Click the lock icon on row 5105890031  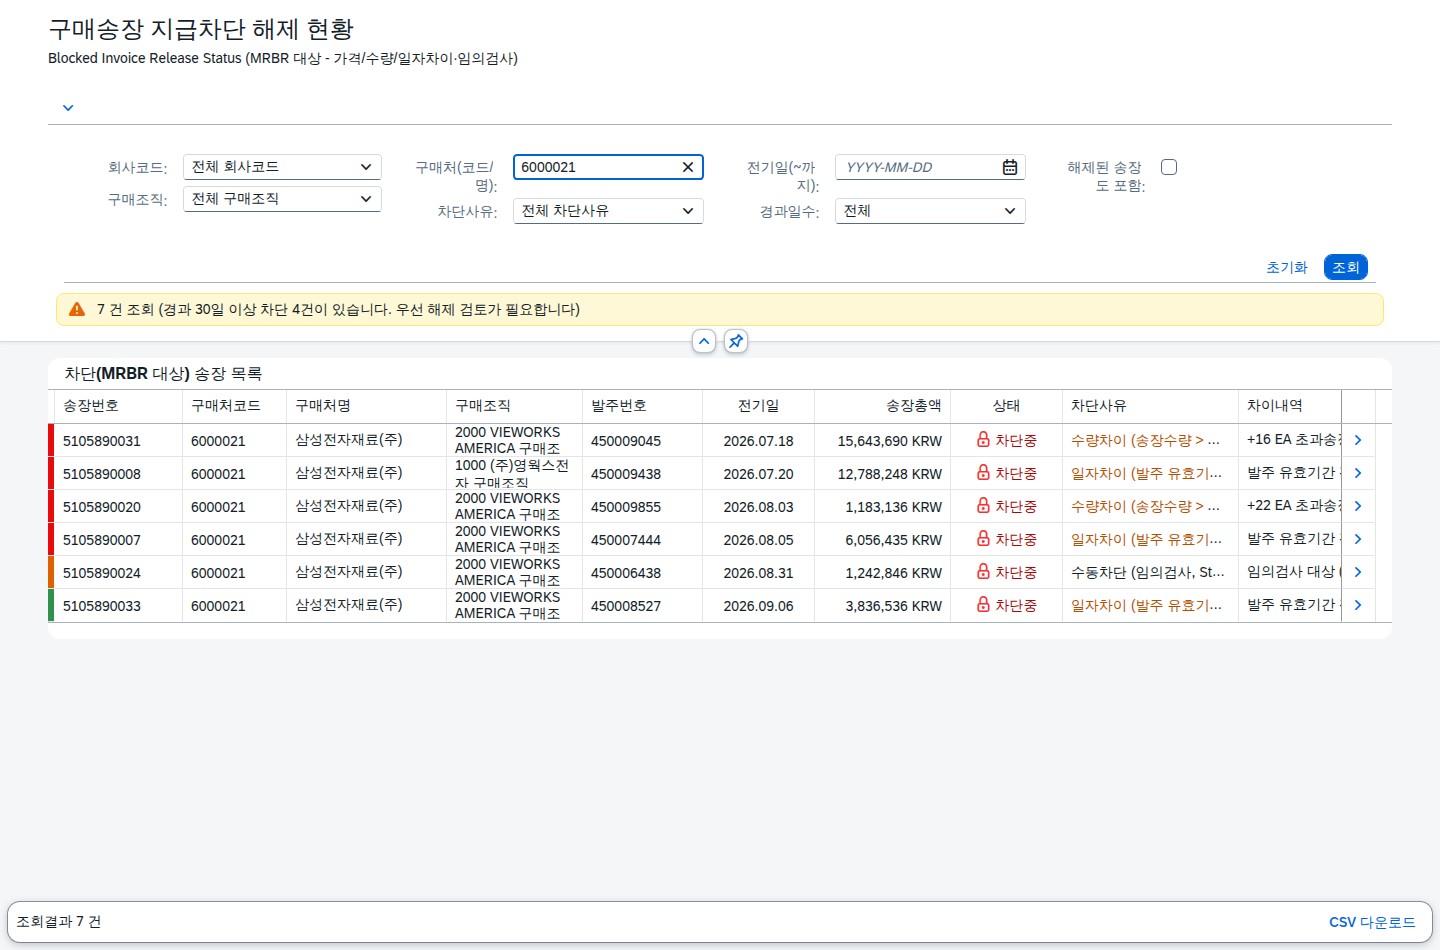983,440
